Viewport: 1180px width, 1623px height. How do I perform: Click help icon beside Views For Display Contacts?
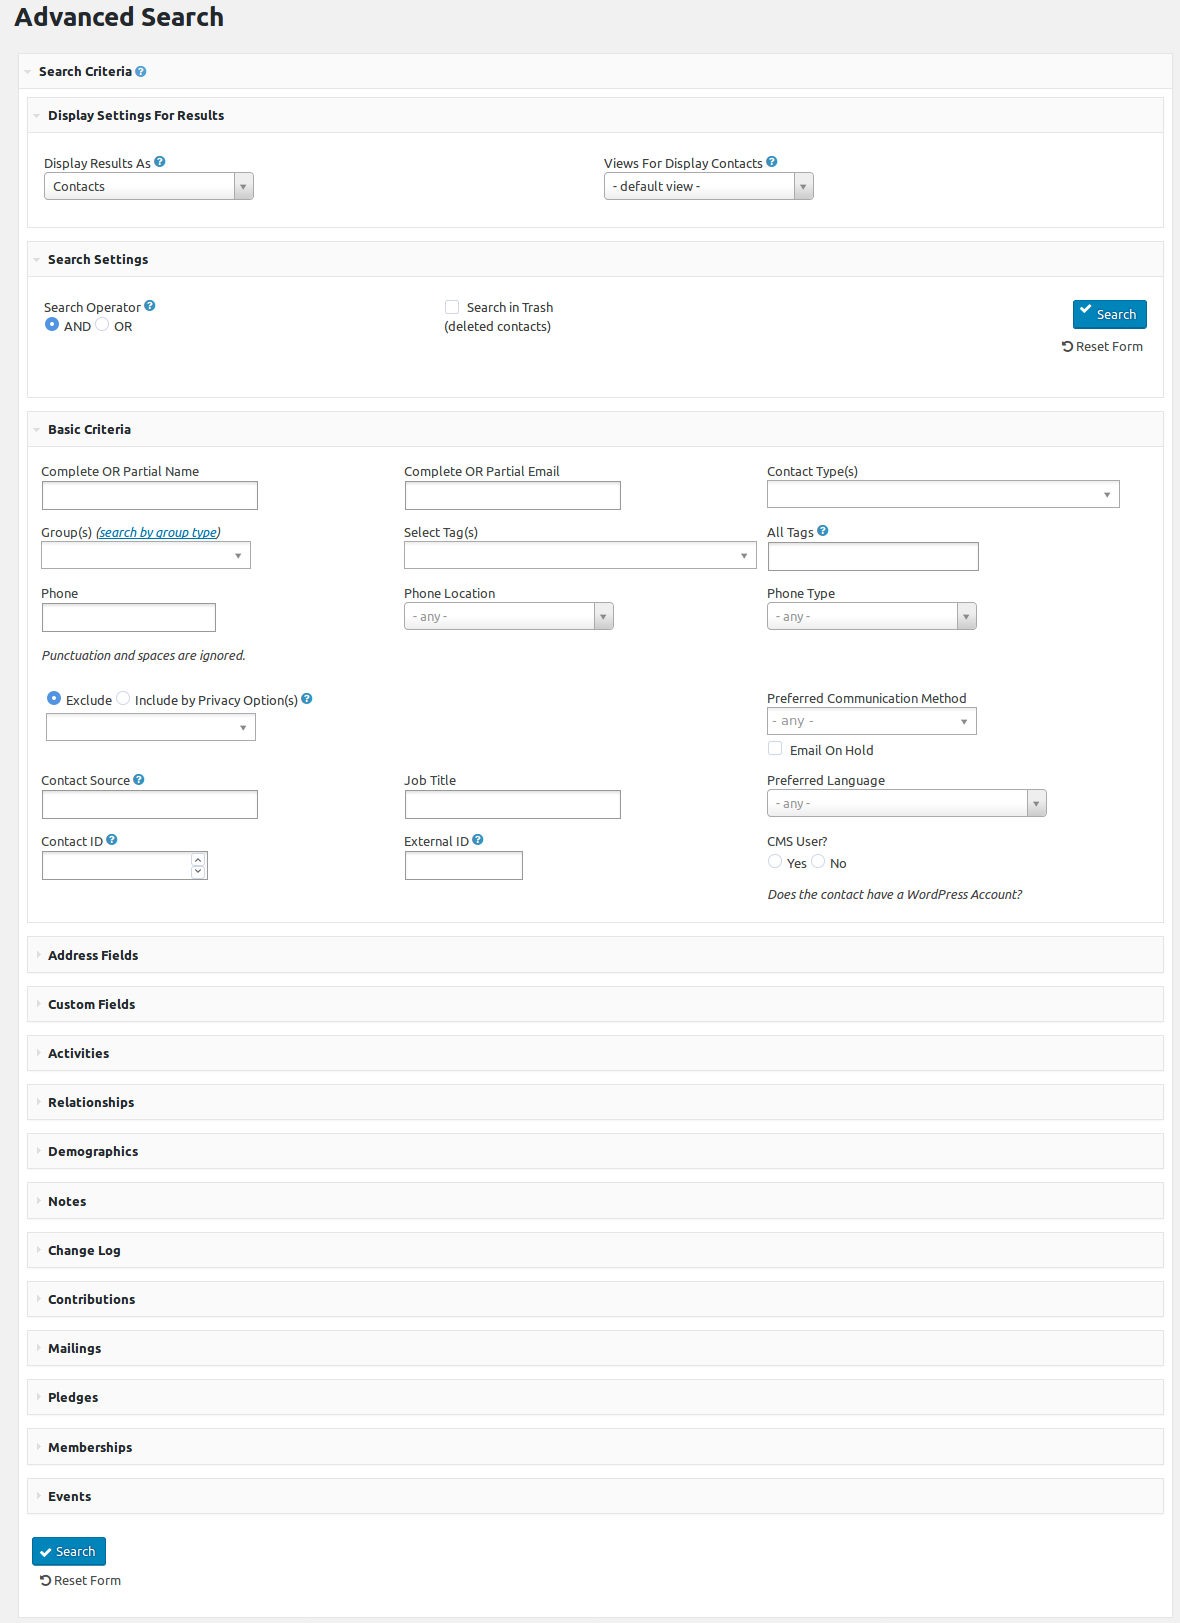tap(772, 162)
